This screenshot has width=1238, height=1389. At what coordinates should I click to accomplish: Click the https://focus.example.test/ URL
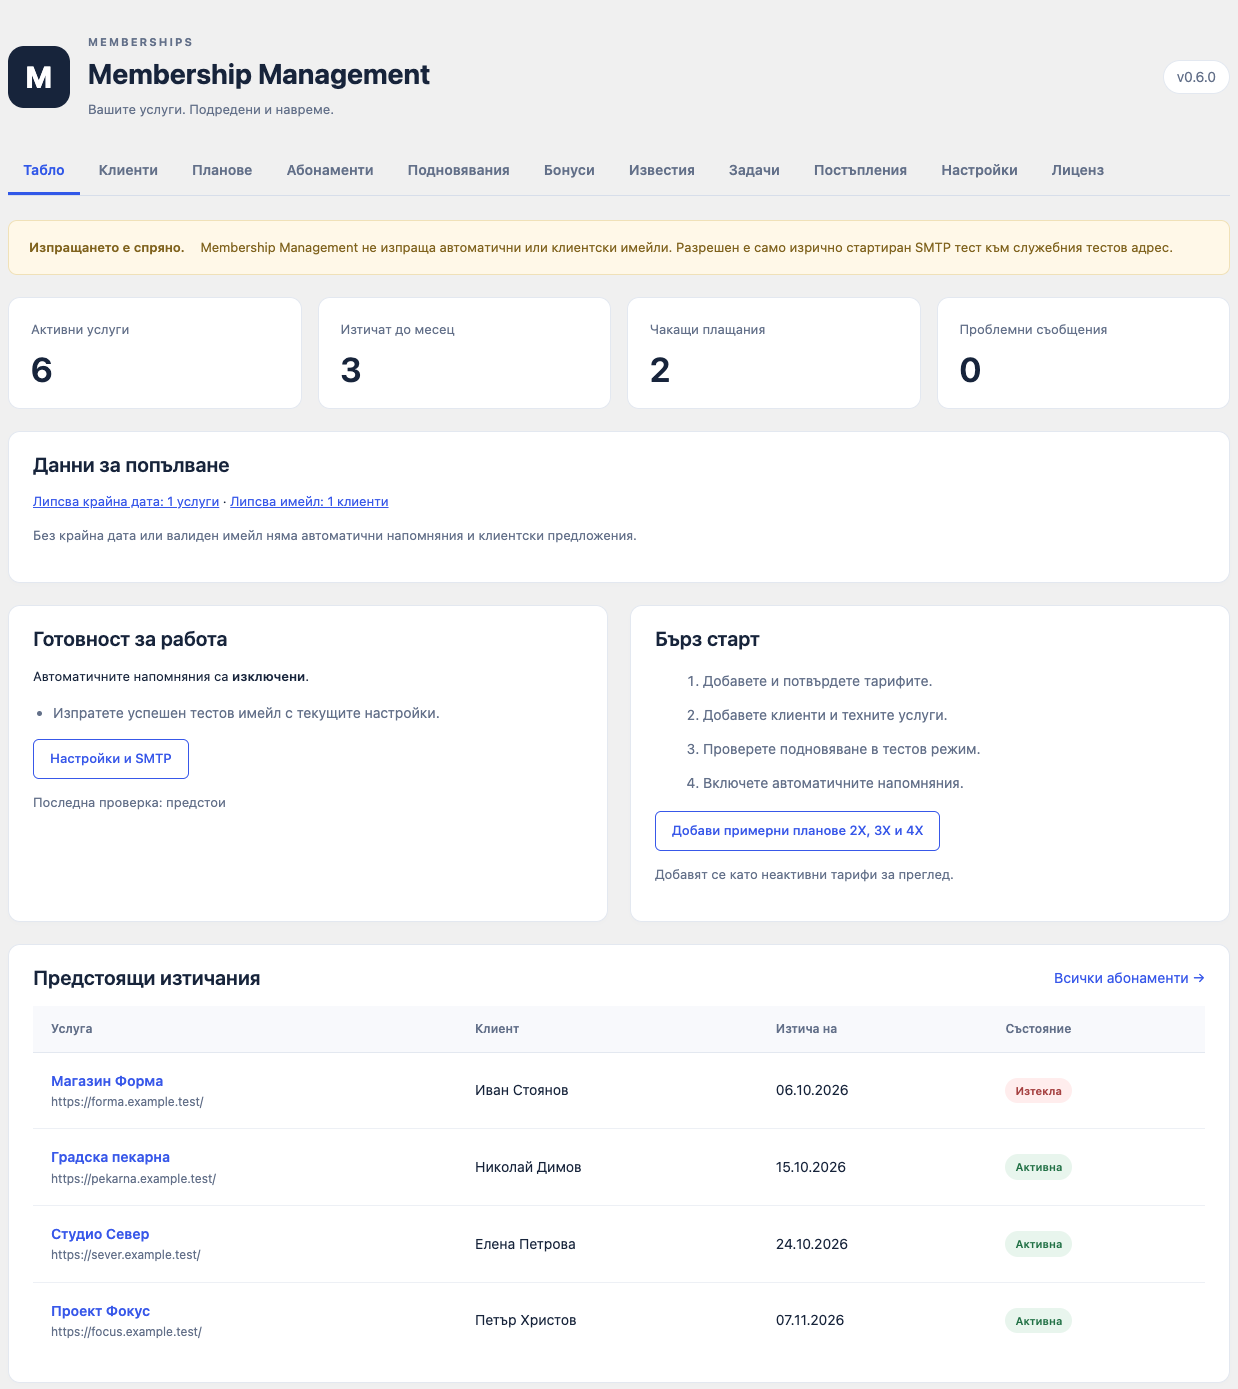coord(126,1332)
